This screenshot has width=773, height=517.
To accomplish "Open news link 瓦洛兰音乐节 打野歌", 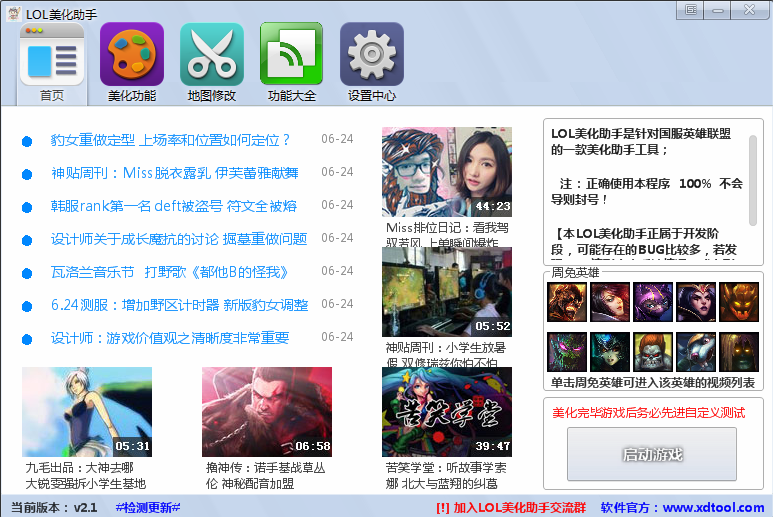I will (169, 272).
